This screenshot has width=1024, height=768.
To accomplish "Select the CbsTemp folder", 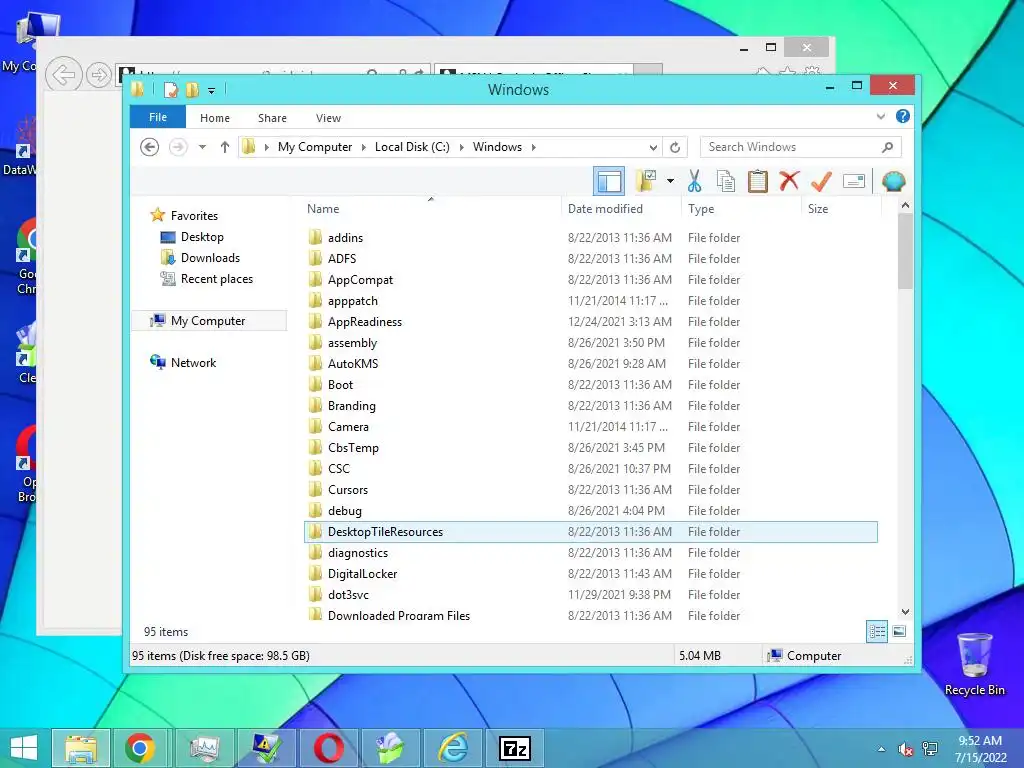I will [590, 447].
